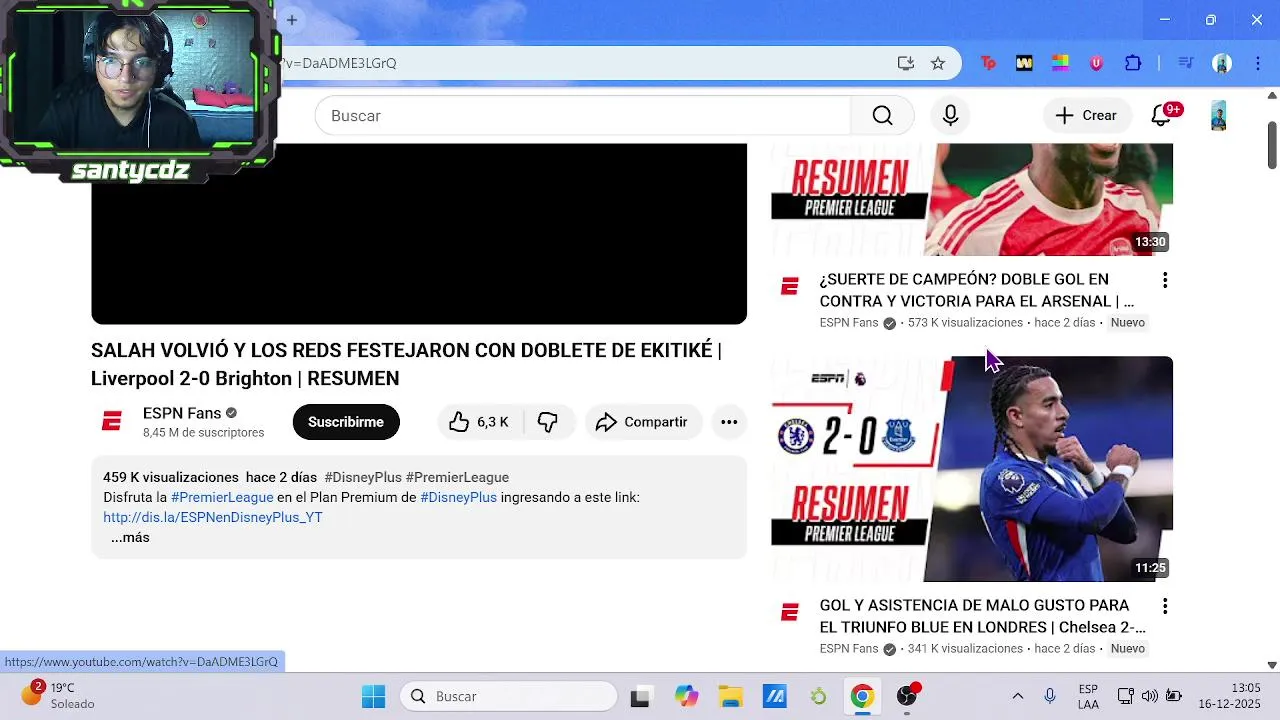This screenshot has height=720, width=1280.
Task: Click the tray microphone icon
Action: coord(1050,696)
